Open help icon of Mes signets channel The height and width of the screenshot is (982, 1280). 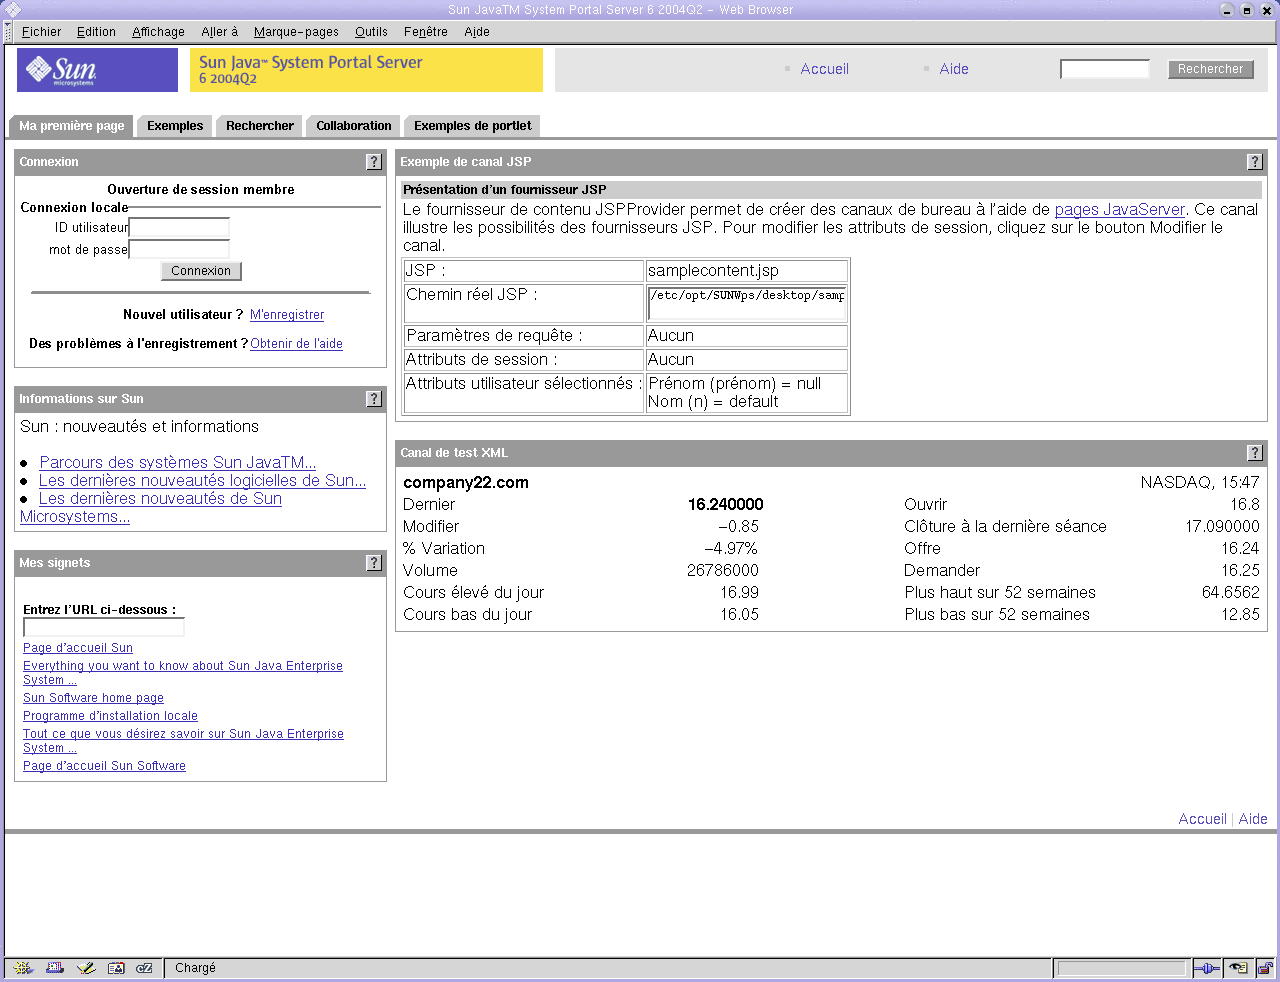[x=374, y=563]
